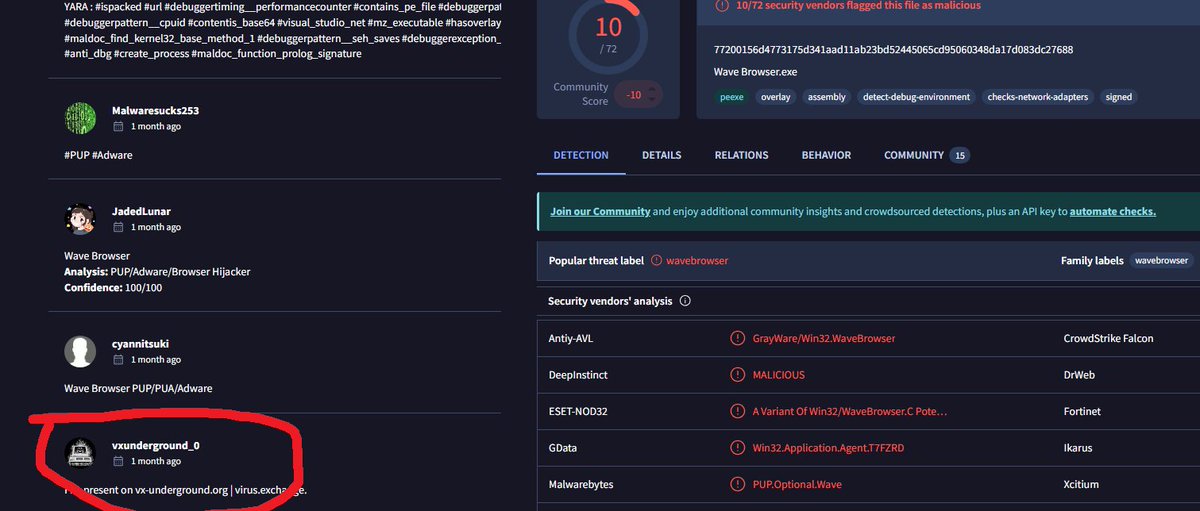
Task: Click the wavebrowser popular threat label
Action: coord(697,260)
